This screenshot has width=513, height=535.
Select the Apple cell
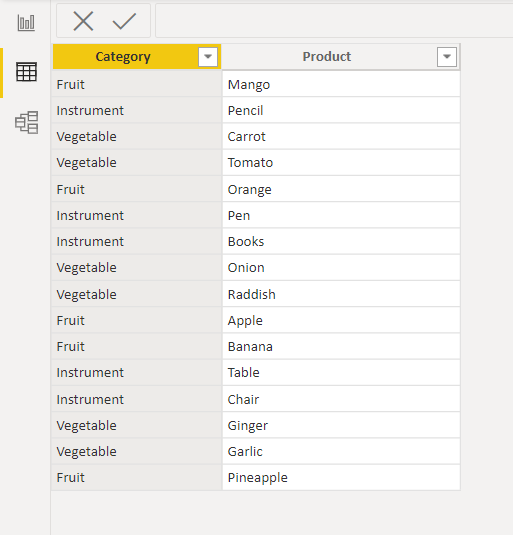coord(341,320)
